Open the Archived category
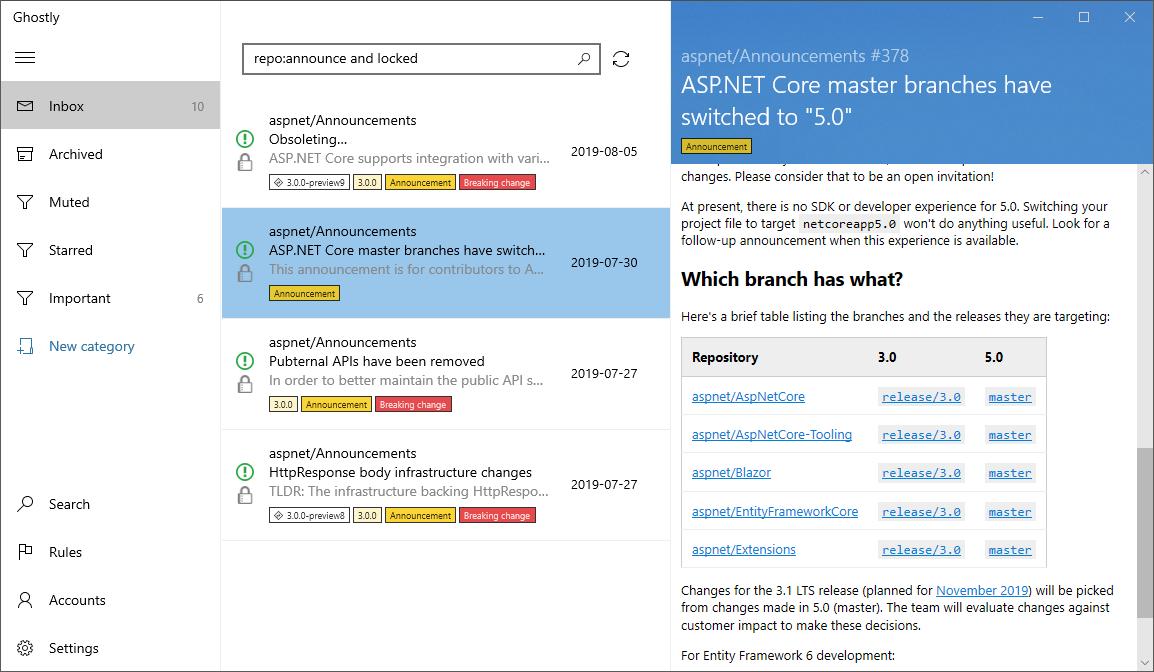The width and height of the screenshot is (1154, 672). pos(110,154)
